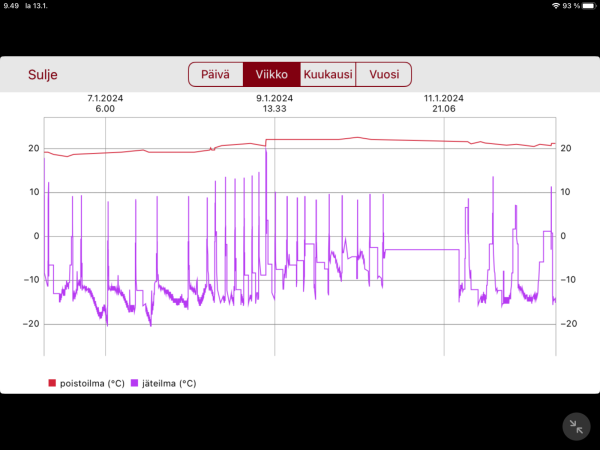Tap the 9.1.2024 13.33 time marker
The height and width of the screenshot is (450, 600).
click(273, 103)
